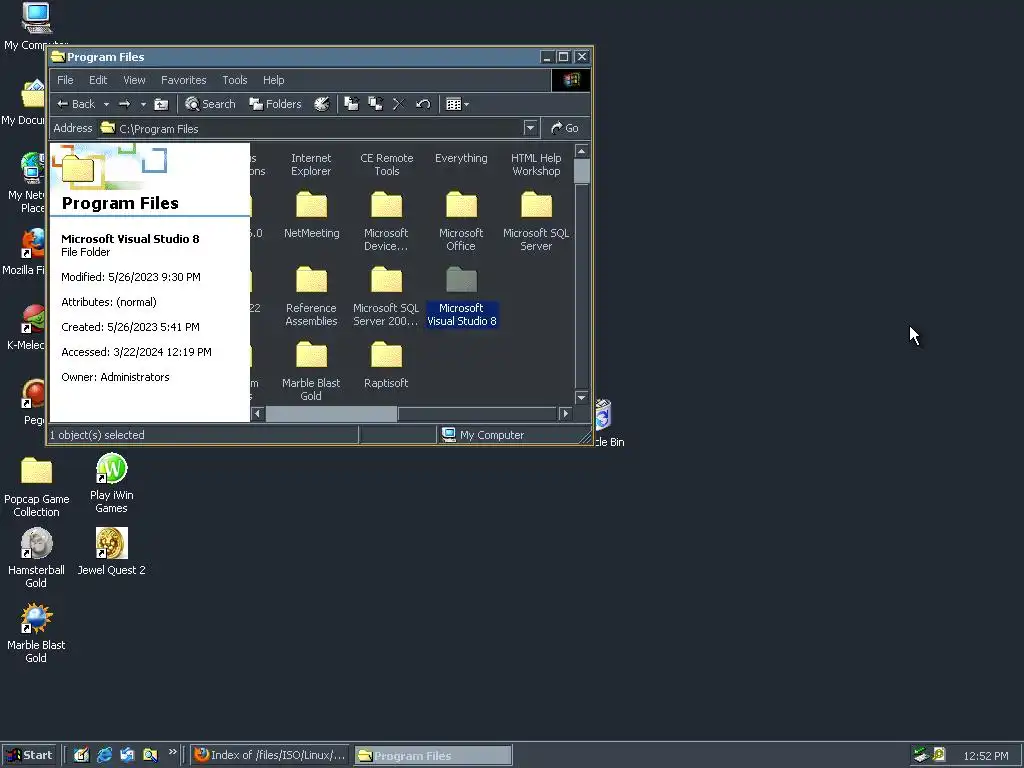Image resolution: width=1024 pixels, height=768 pixels.
Task: Open the Favorites menu
Action: pyautogui.click(x=184, y=80)
